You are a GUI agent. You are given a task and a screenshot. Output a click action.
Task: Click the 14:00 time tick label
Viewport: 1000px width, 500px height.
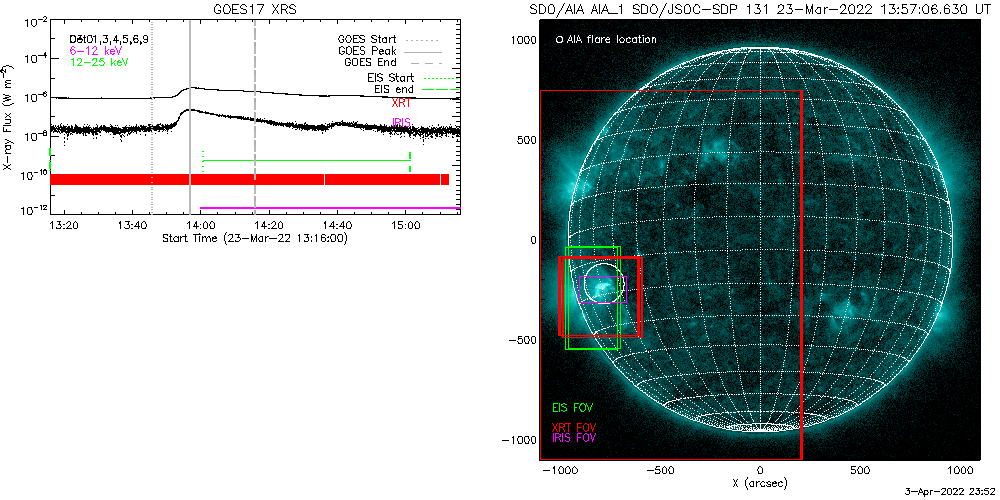[201, 225]
